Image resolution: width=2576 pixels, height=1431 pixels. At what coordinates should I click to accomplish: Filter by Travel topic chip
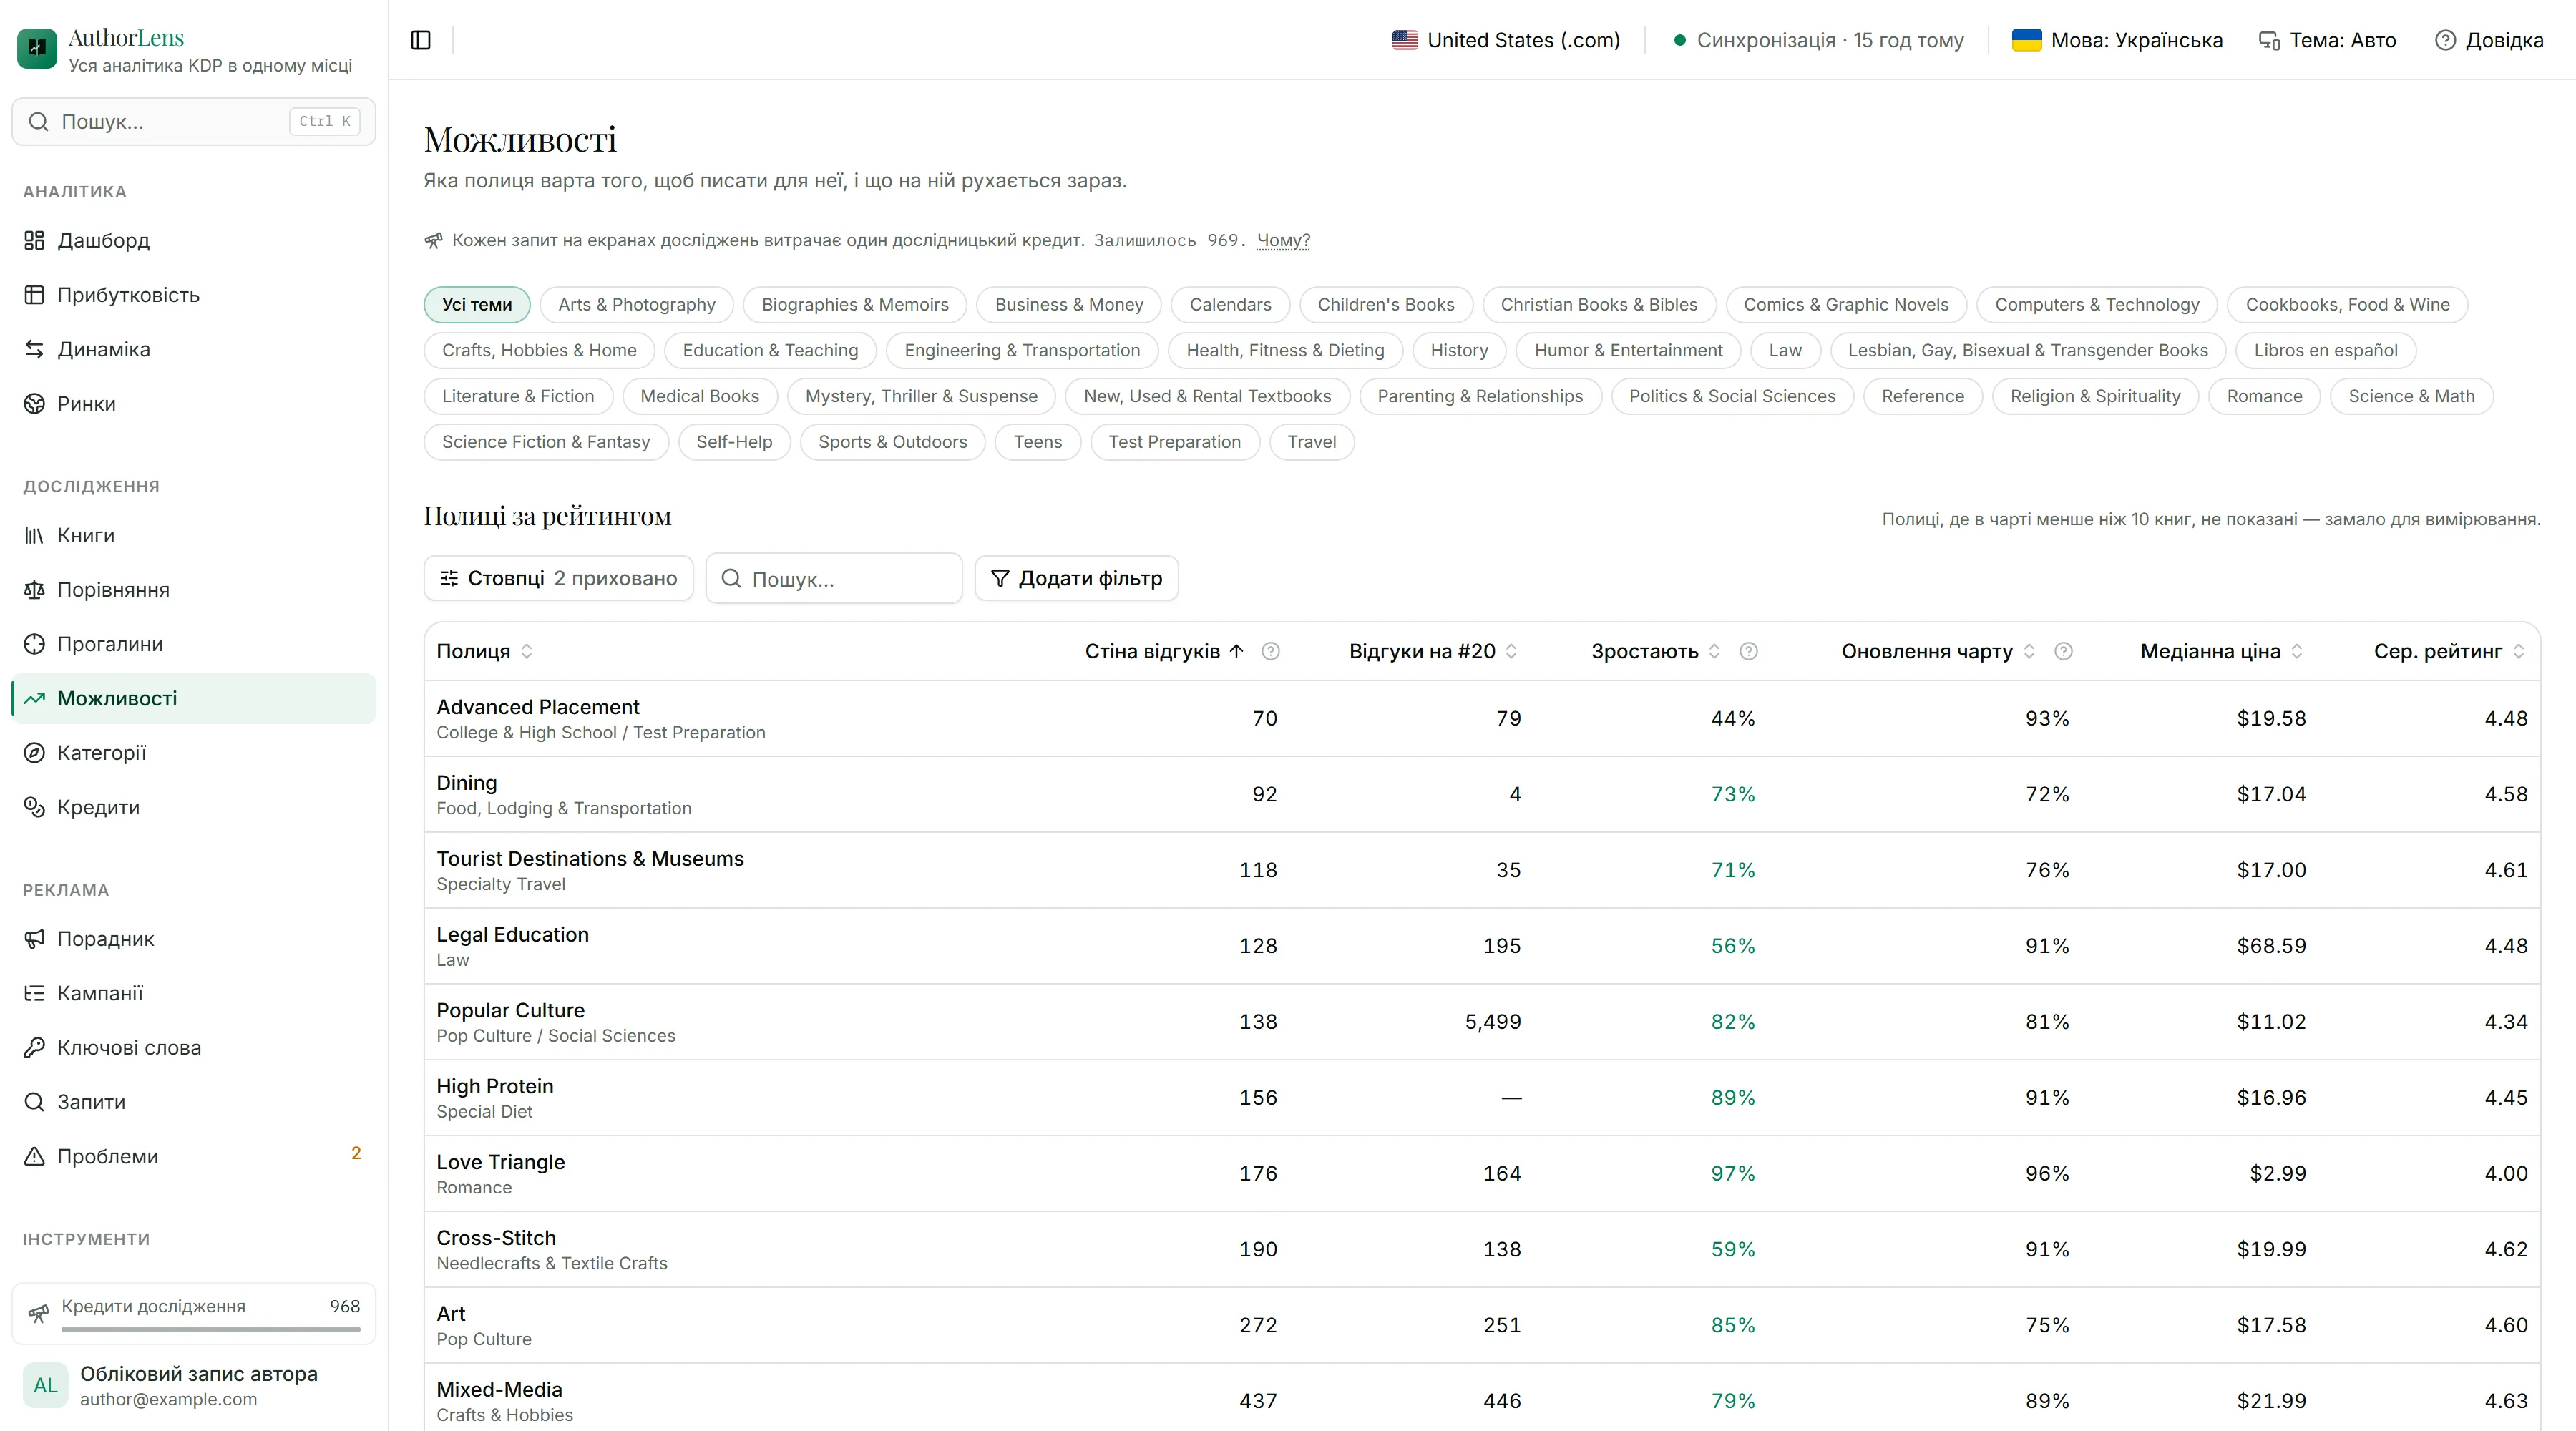click(x=1311, y=442)
